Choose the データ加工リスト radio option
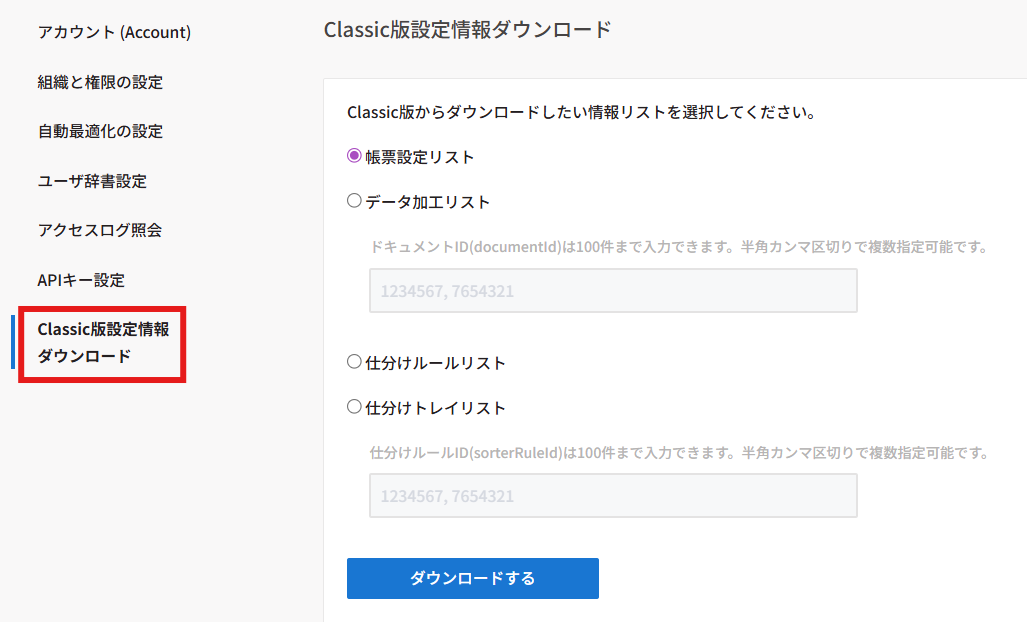 (x=354, y=201)
